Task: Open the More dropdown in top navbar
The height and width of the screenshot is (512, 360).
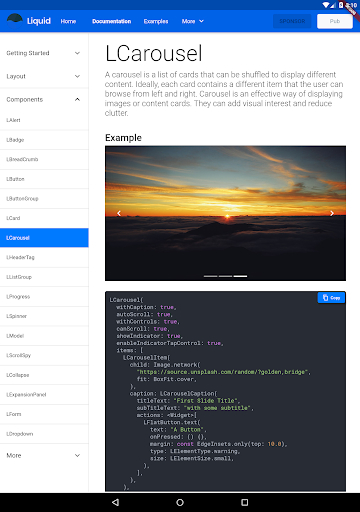Action: 193,21
